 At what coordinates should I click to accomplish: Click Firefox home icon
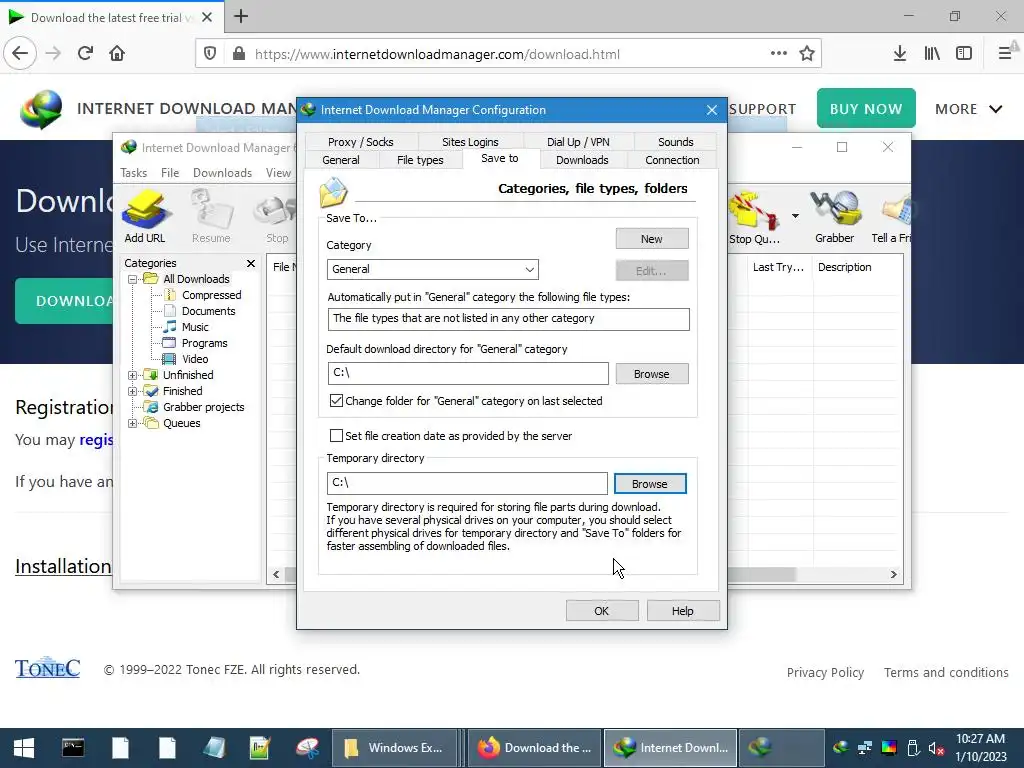click(x=117, y=54)
